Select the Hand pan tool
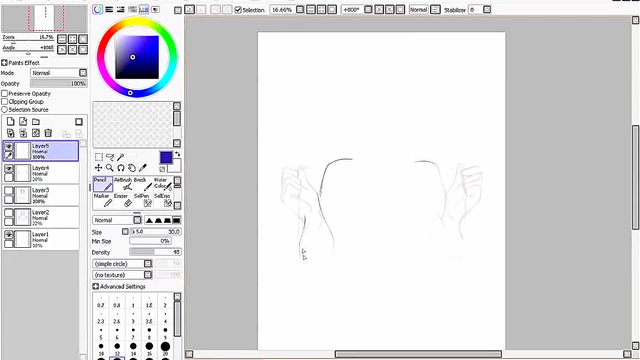Viewport: 640px width, 360px height. 131,168
